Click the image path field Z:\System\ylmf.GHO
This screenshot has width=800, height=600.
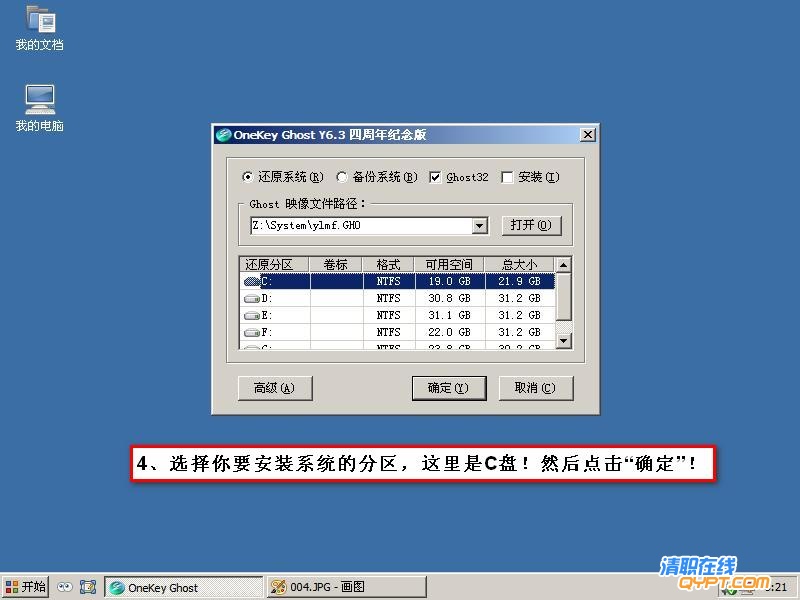[x=362, y=226]
